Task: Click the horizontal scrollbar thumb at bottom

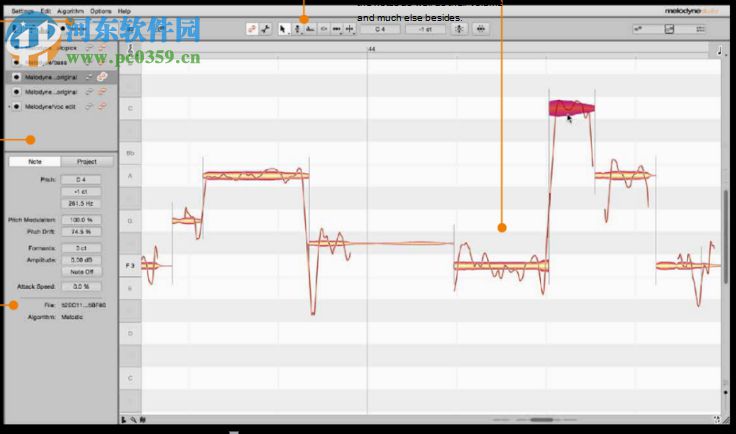Action: tap(541, 419)
